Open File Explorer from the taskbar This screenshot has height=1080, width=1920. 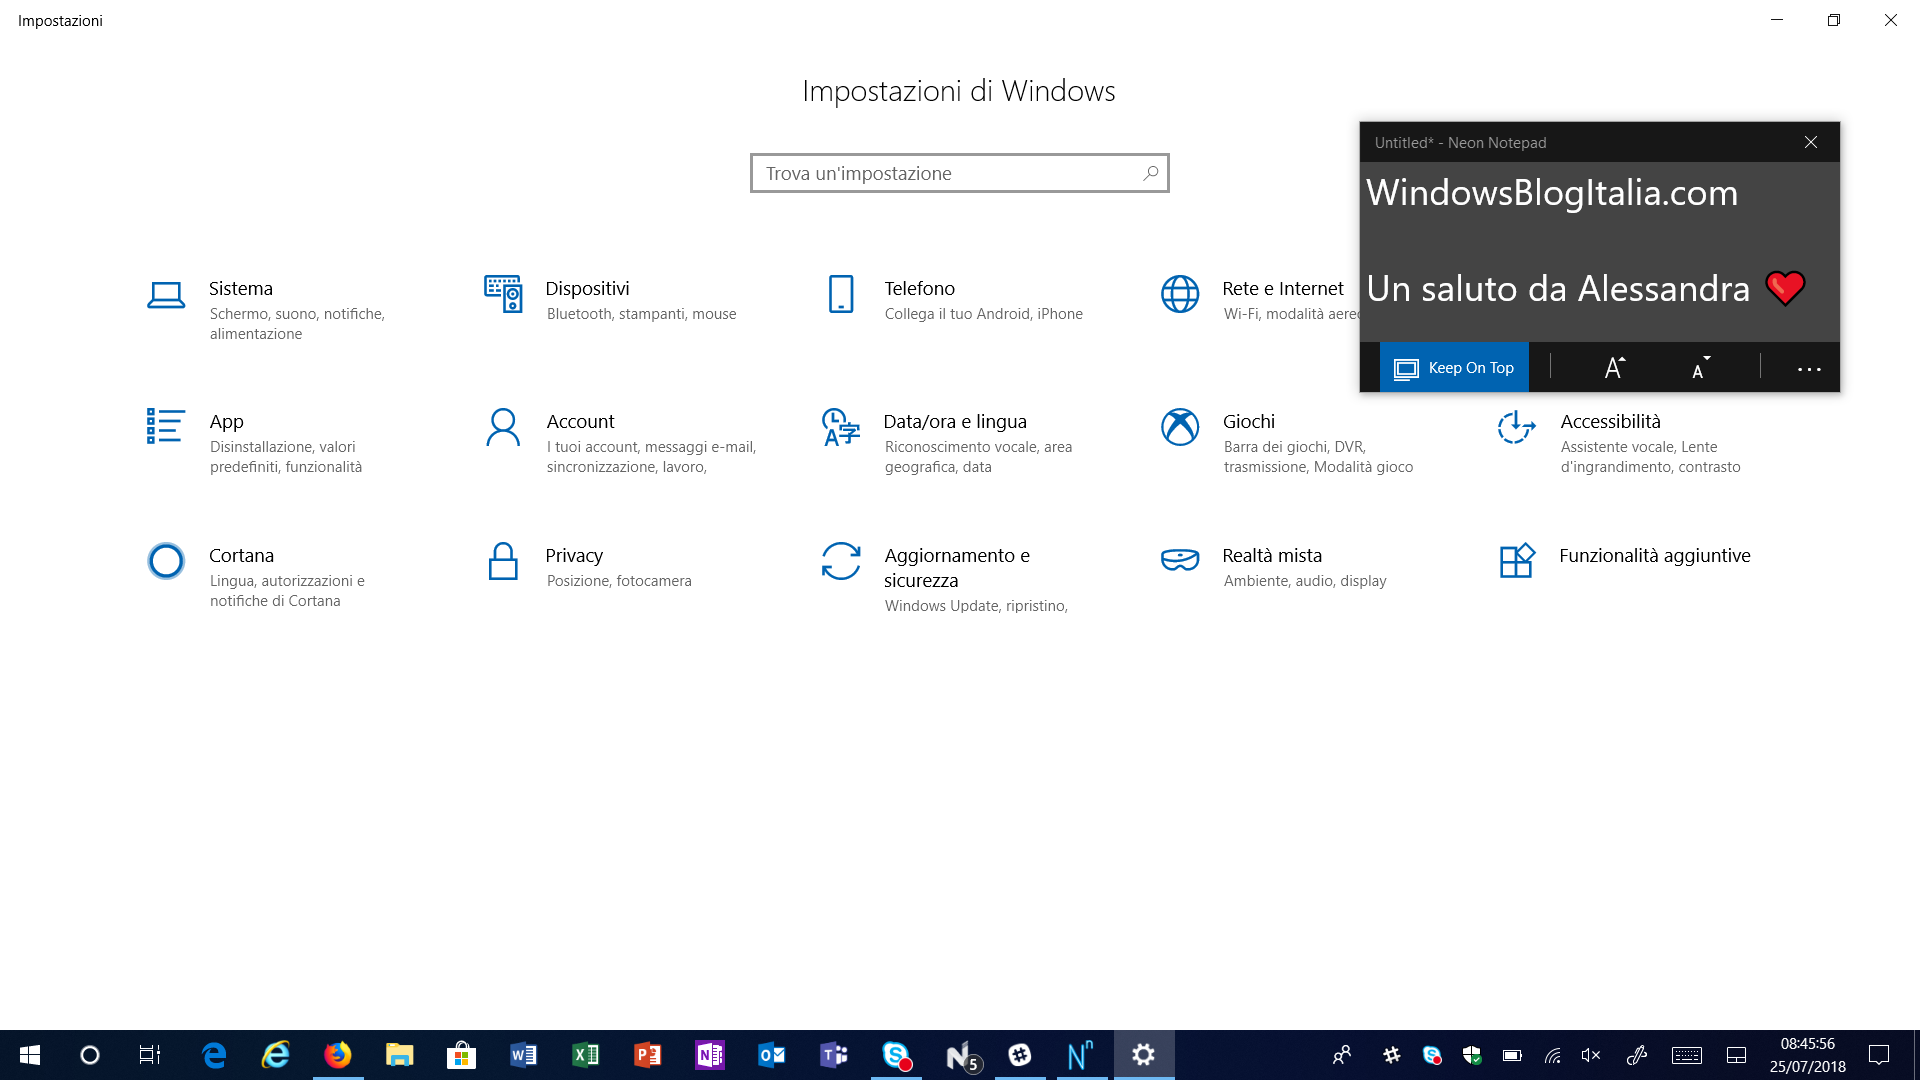click(x=400, y=1055)
